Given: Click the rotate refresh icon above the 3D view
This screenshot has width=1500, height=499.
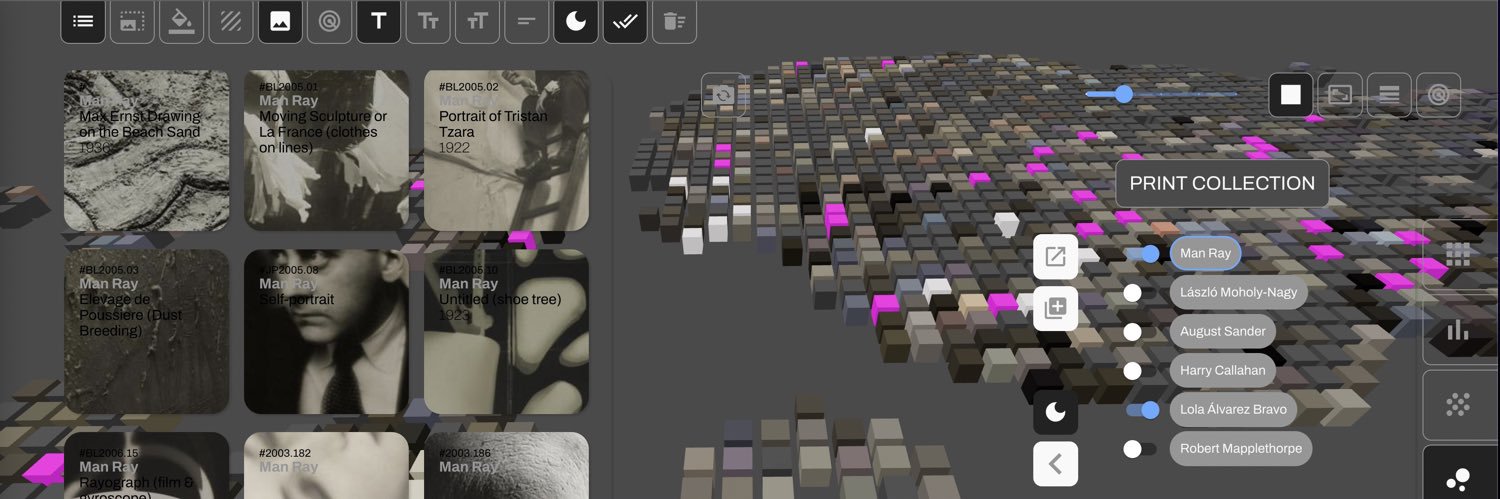Looking at the screenshot, I should point(723,95).
